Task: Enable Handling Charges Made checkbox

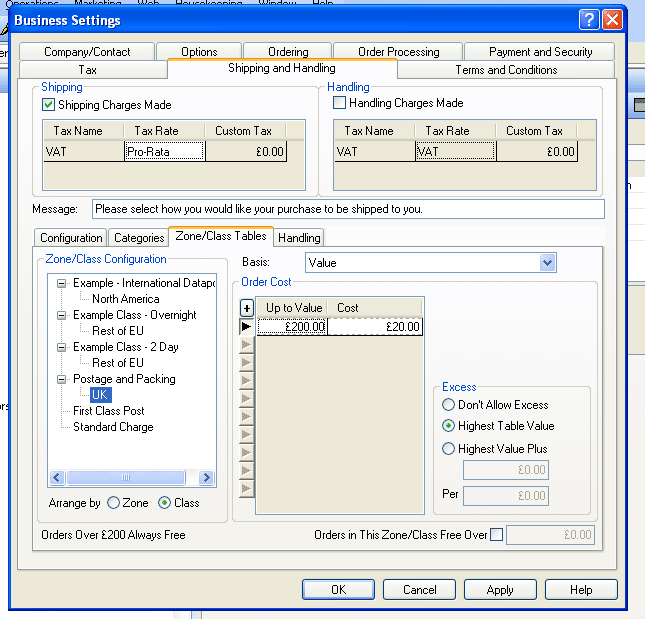Action: [339, 103]
